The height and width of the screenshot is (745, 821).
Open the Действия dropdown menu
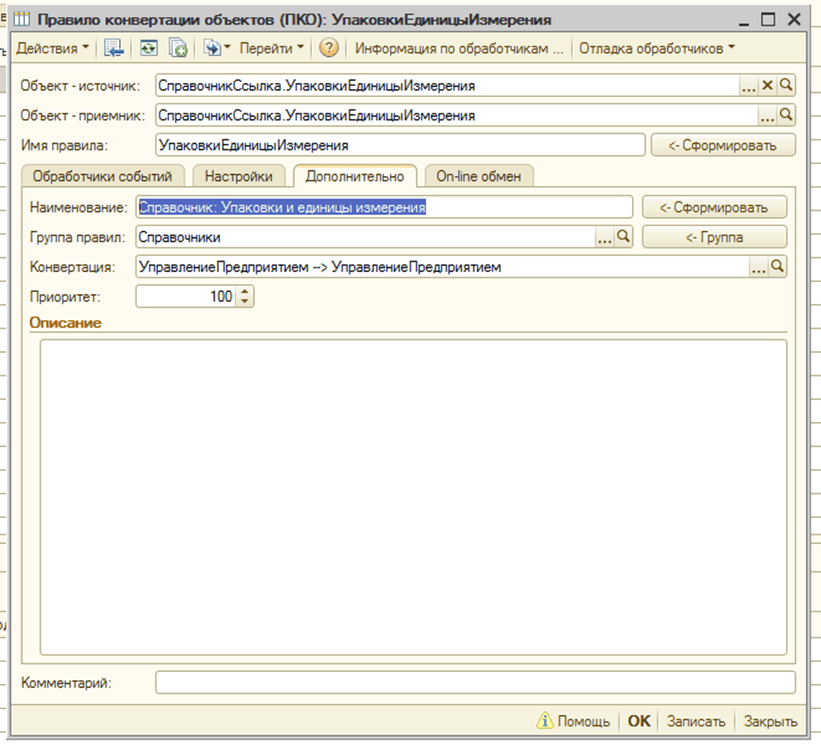(52, 48)
